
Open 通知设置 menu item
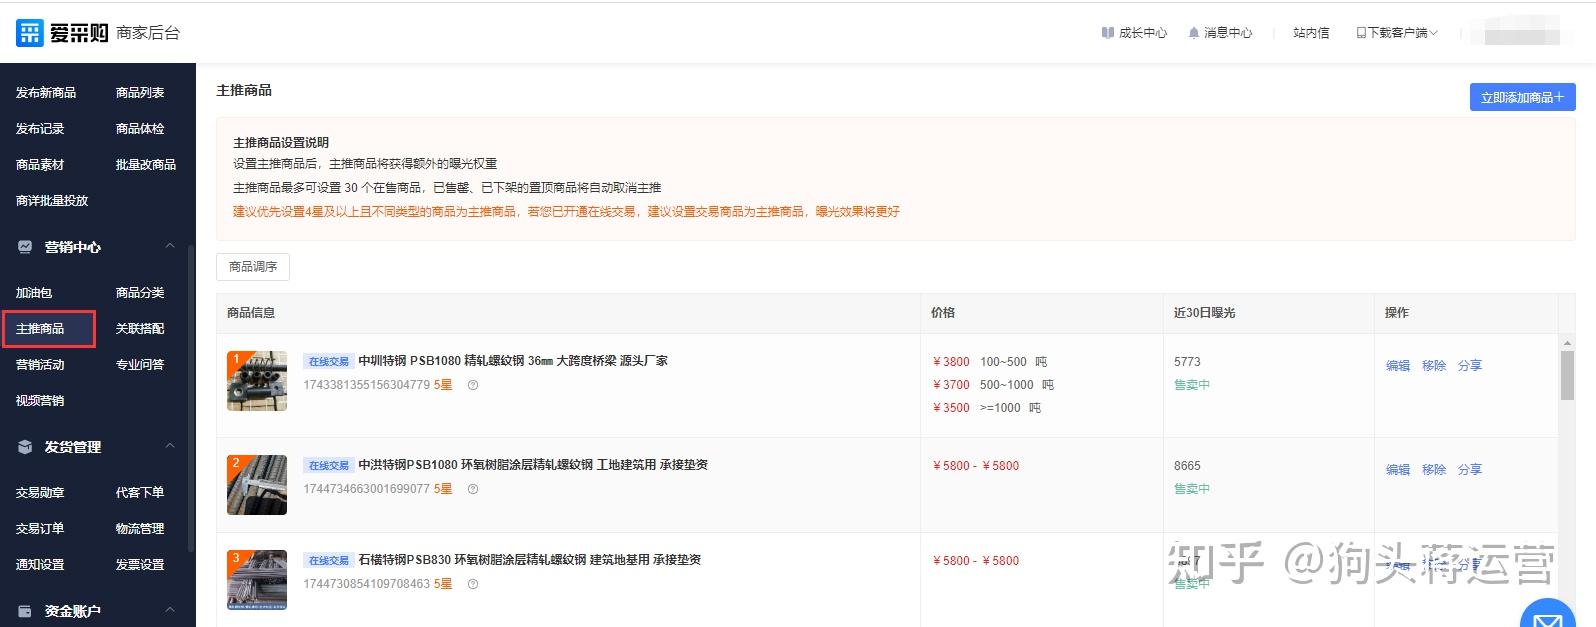pyautogui.click(x=40, y=565)
